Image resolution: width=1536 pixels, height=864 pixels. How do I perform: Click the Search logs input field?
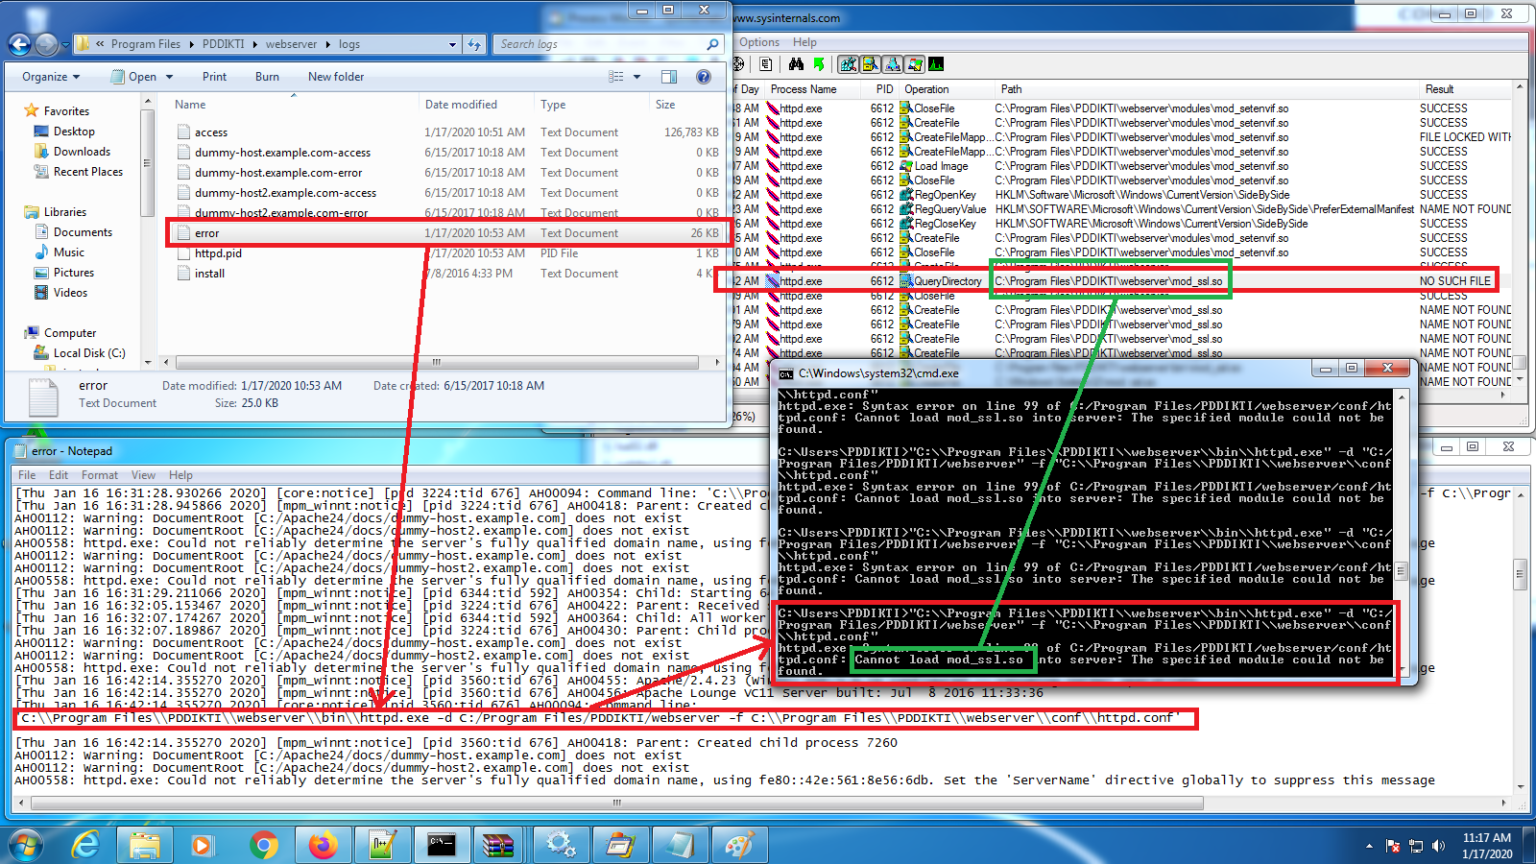pyautogui.click(x=600, y=44)
